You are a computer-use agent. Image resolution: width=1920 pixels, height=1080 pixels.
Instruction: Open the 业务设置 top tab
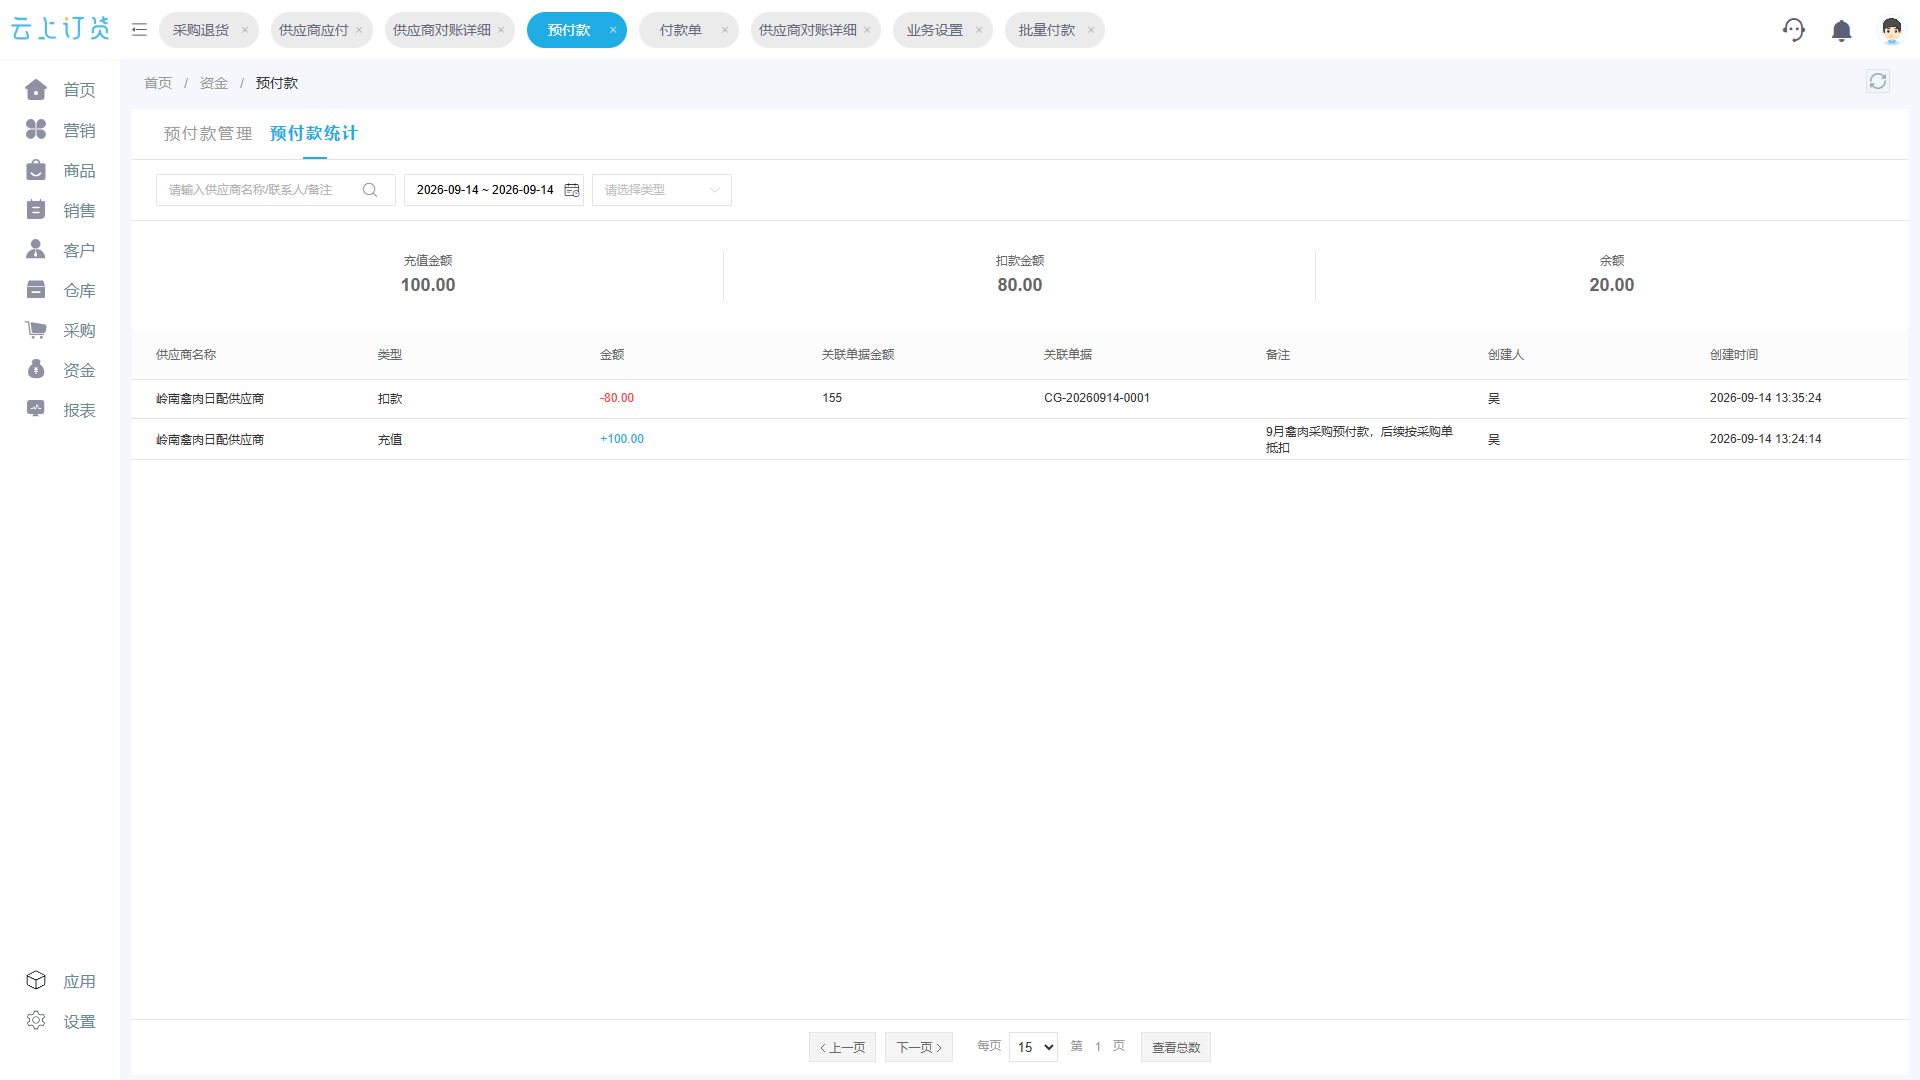click(942, 30)
